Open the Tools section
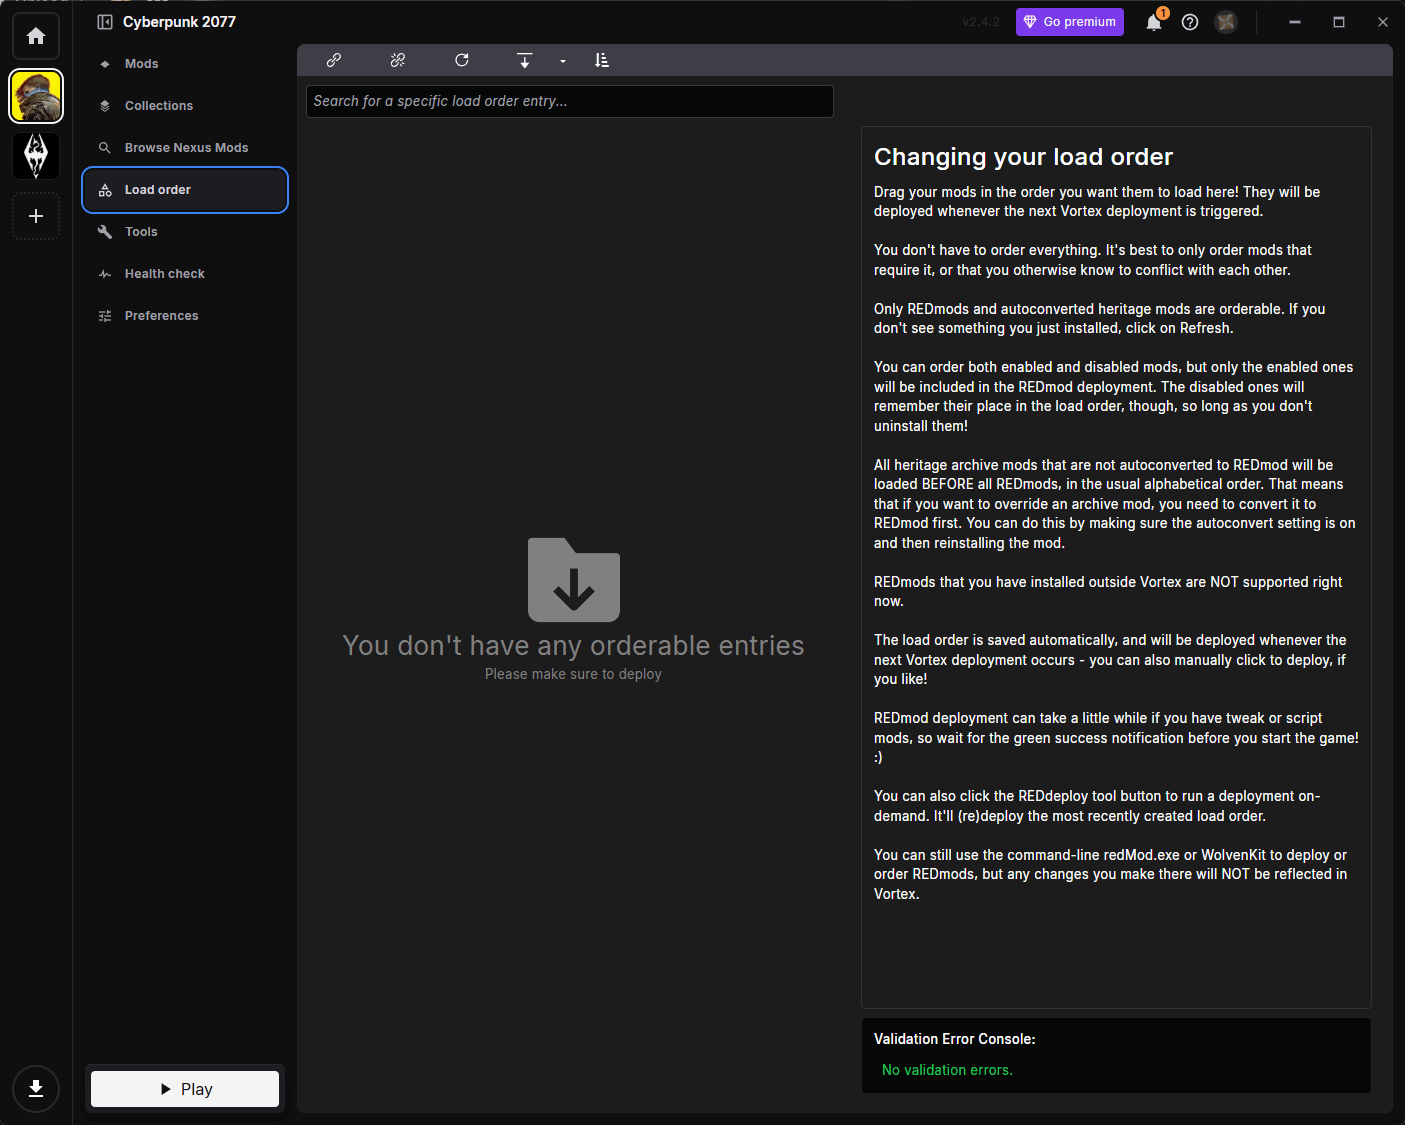The height and width of the screenshot is (1125, 1405). tap(185, 232)
